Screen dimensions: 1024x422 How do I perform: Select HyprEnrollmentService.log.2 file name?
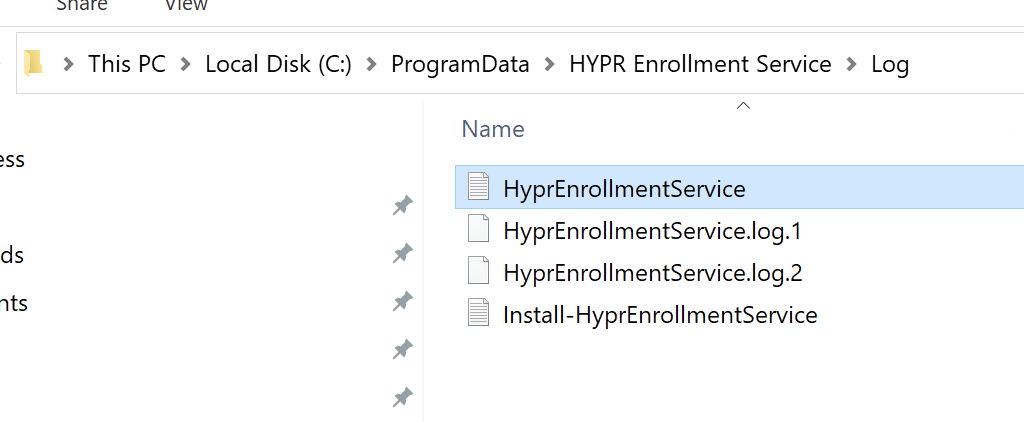click(x=653, y=272)
